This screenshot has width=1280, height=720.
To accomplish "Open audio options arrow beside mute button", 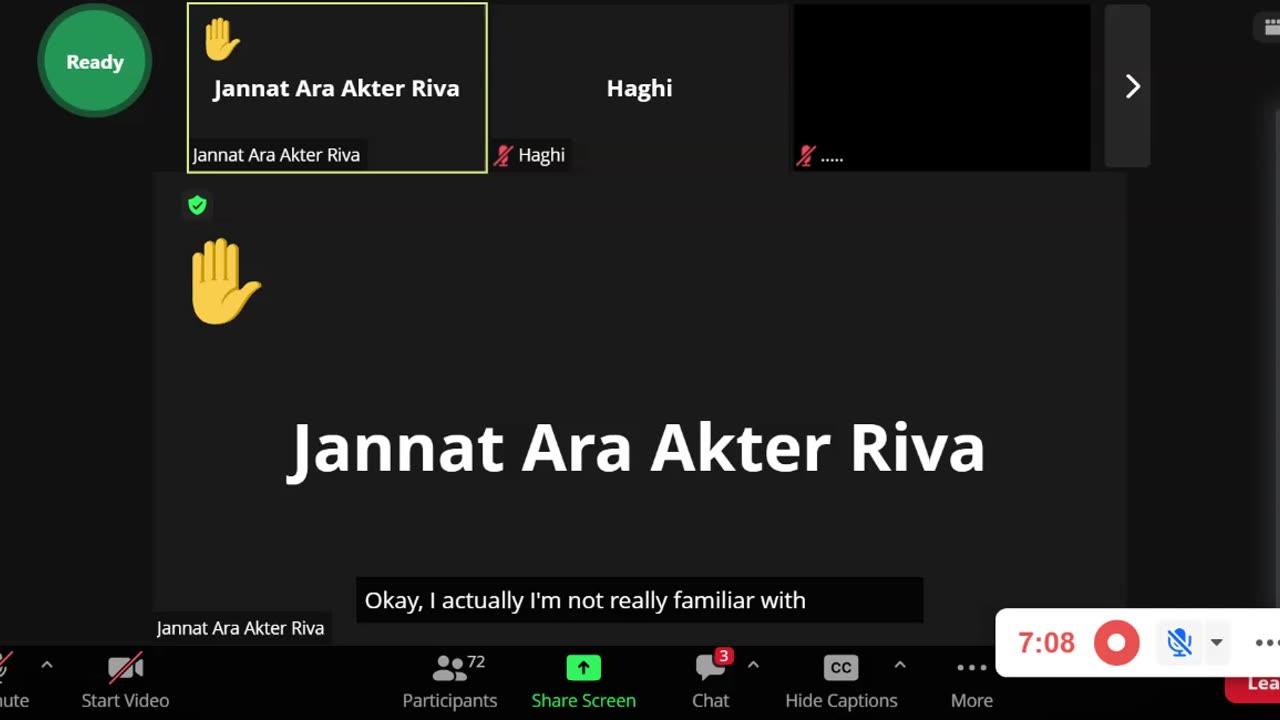I will click(x=46, y=666).
